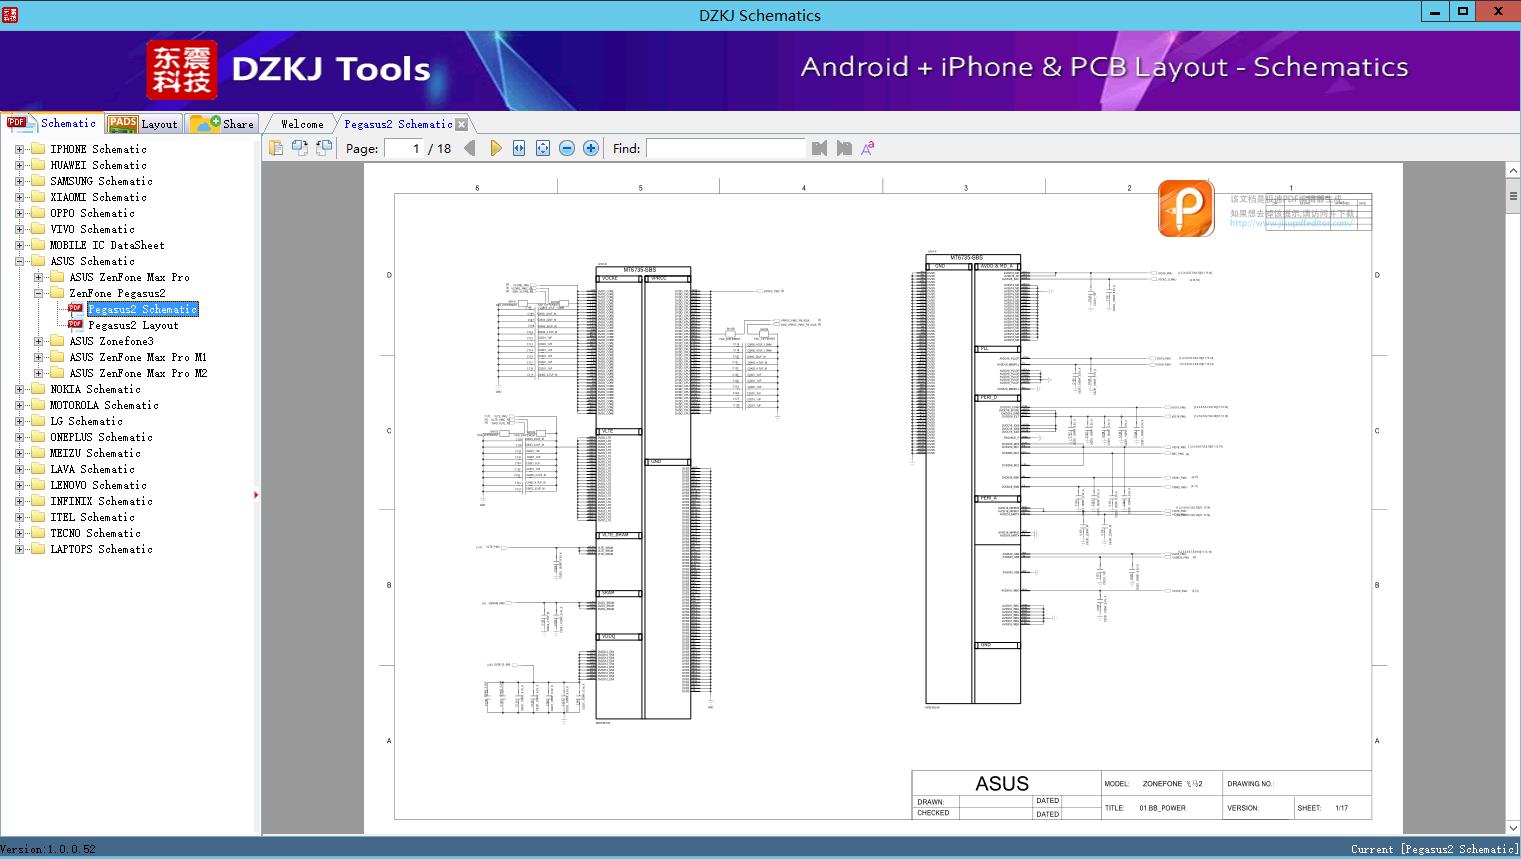The image size is (1521, 859).
Task: Expand the IPHONE Schematic folder
Action: tap(19, 149)
